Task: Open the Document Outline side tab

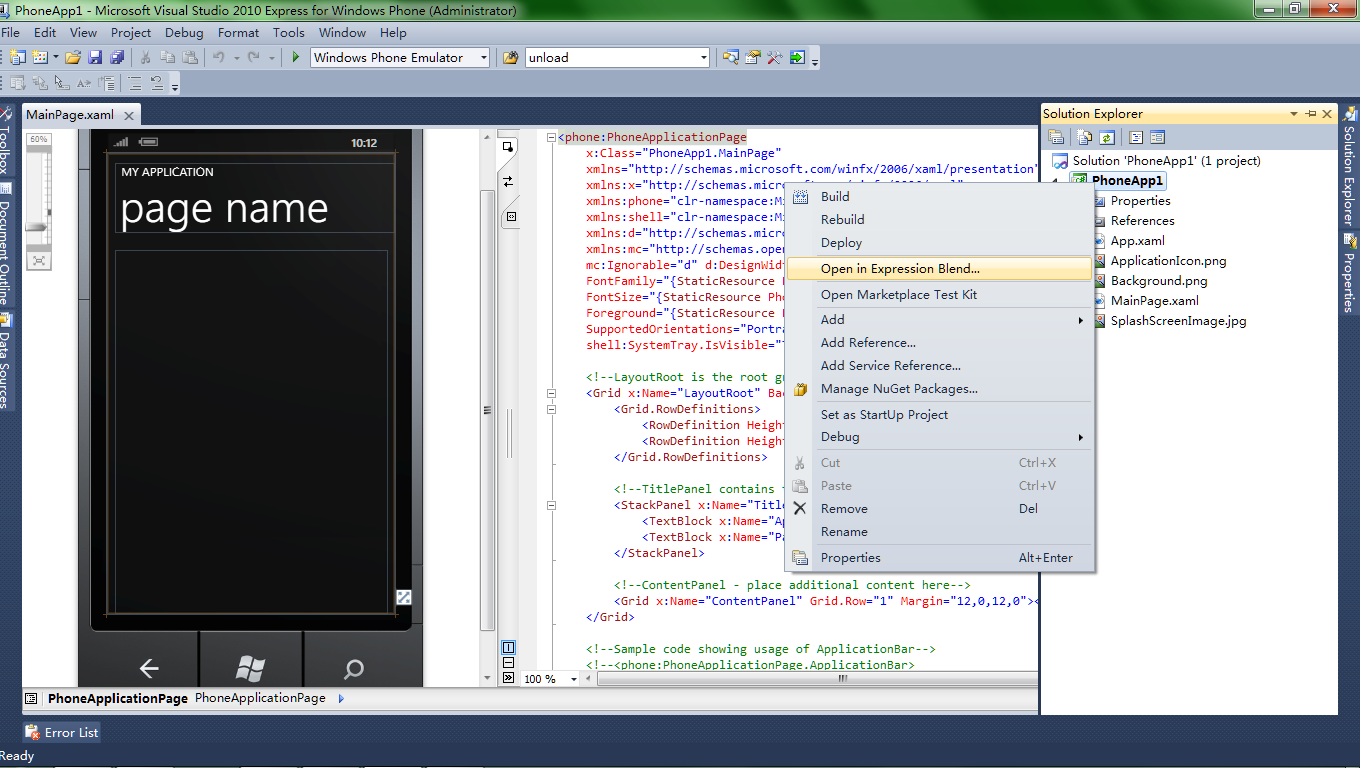Action: pyautogui.click(x=6, y=243)
